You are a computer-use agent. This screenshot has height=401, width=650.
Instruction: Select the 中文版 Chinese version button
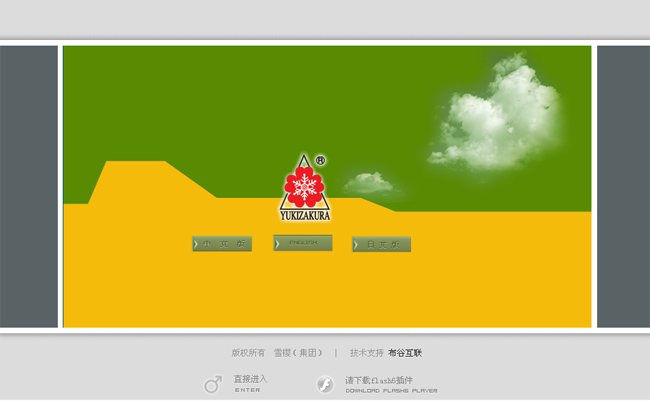point(222,244)
